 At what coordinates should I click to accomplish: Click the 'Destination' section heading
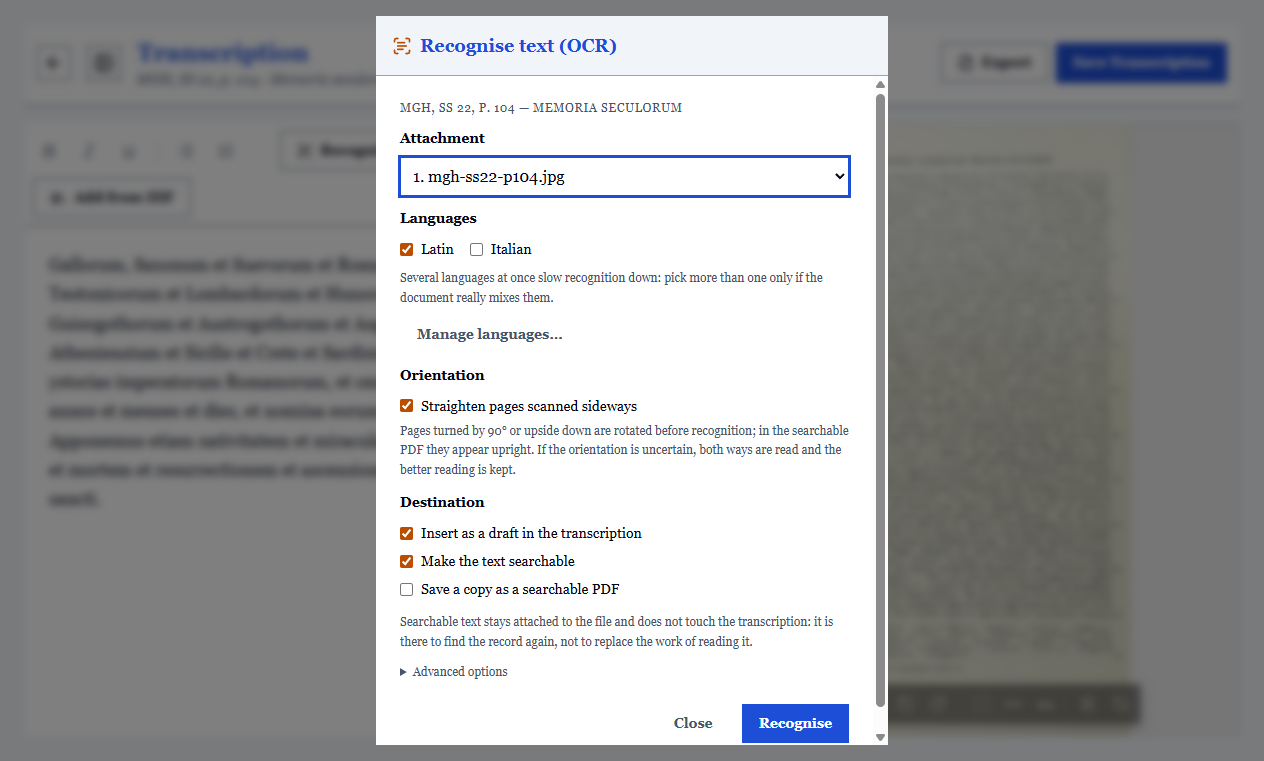(x=442, y=502)
